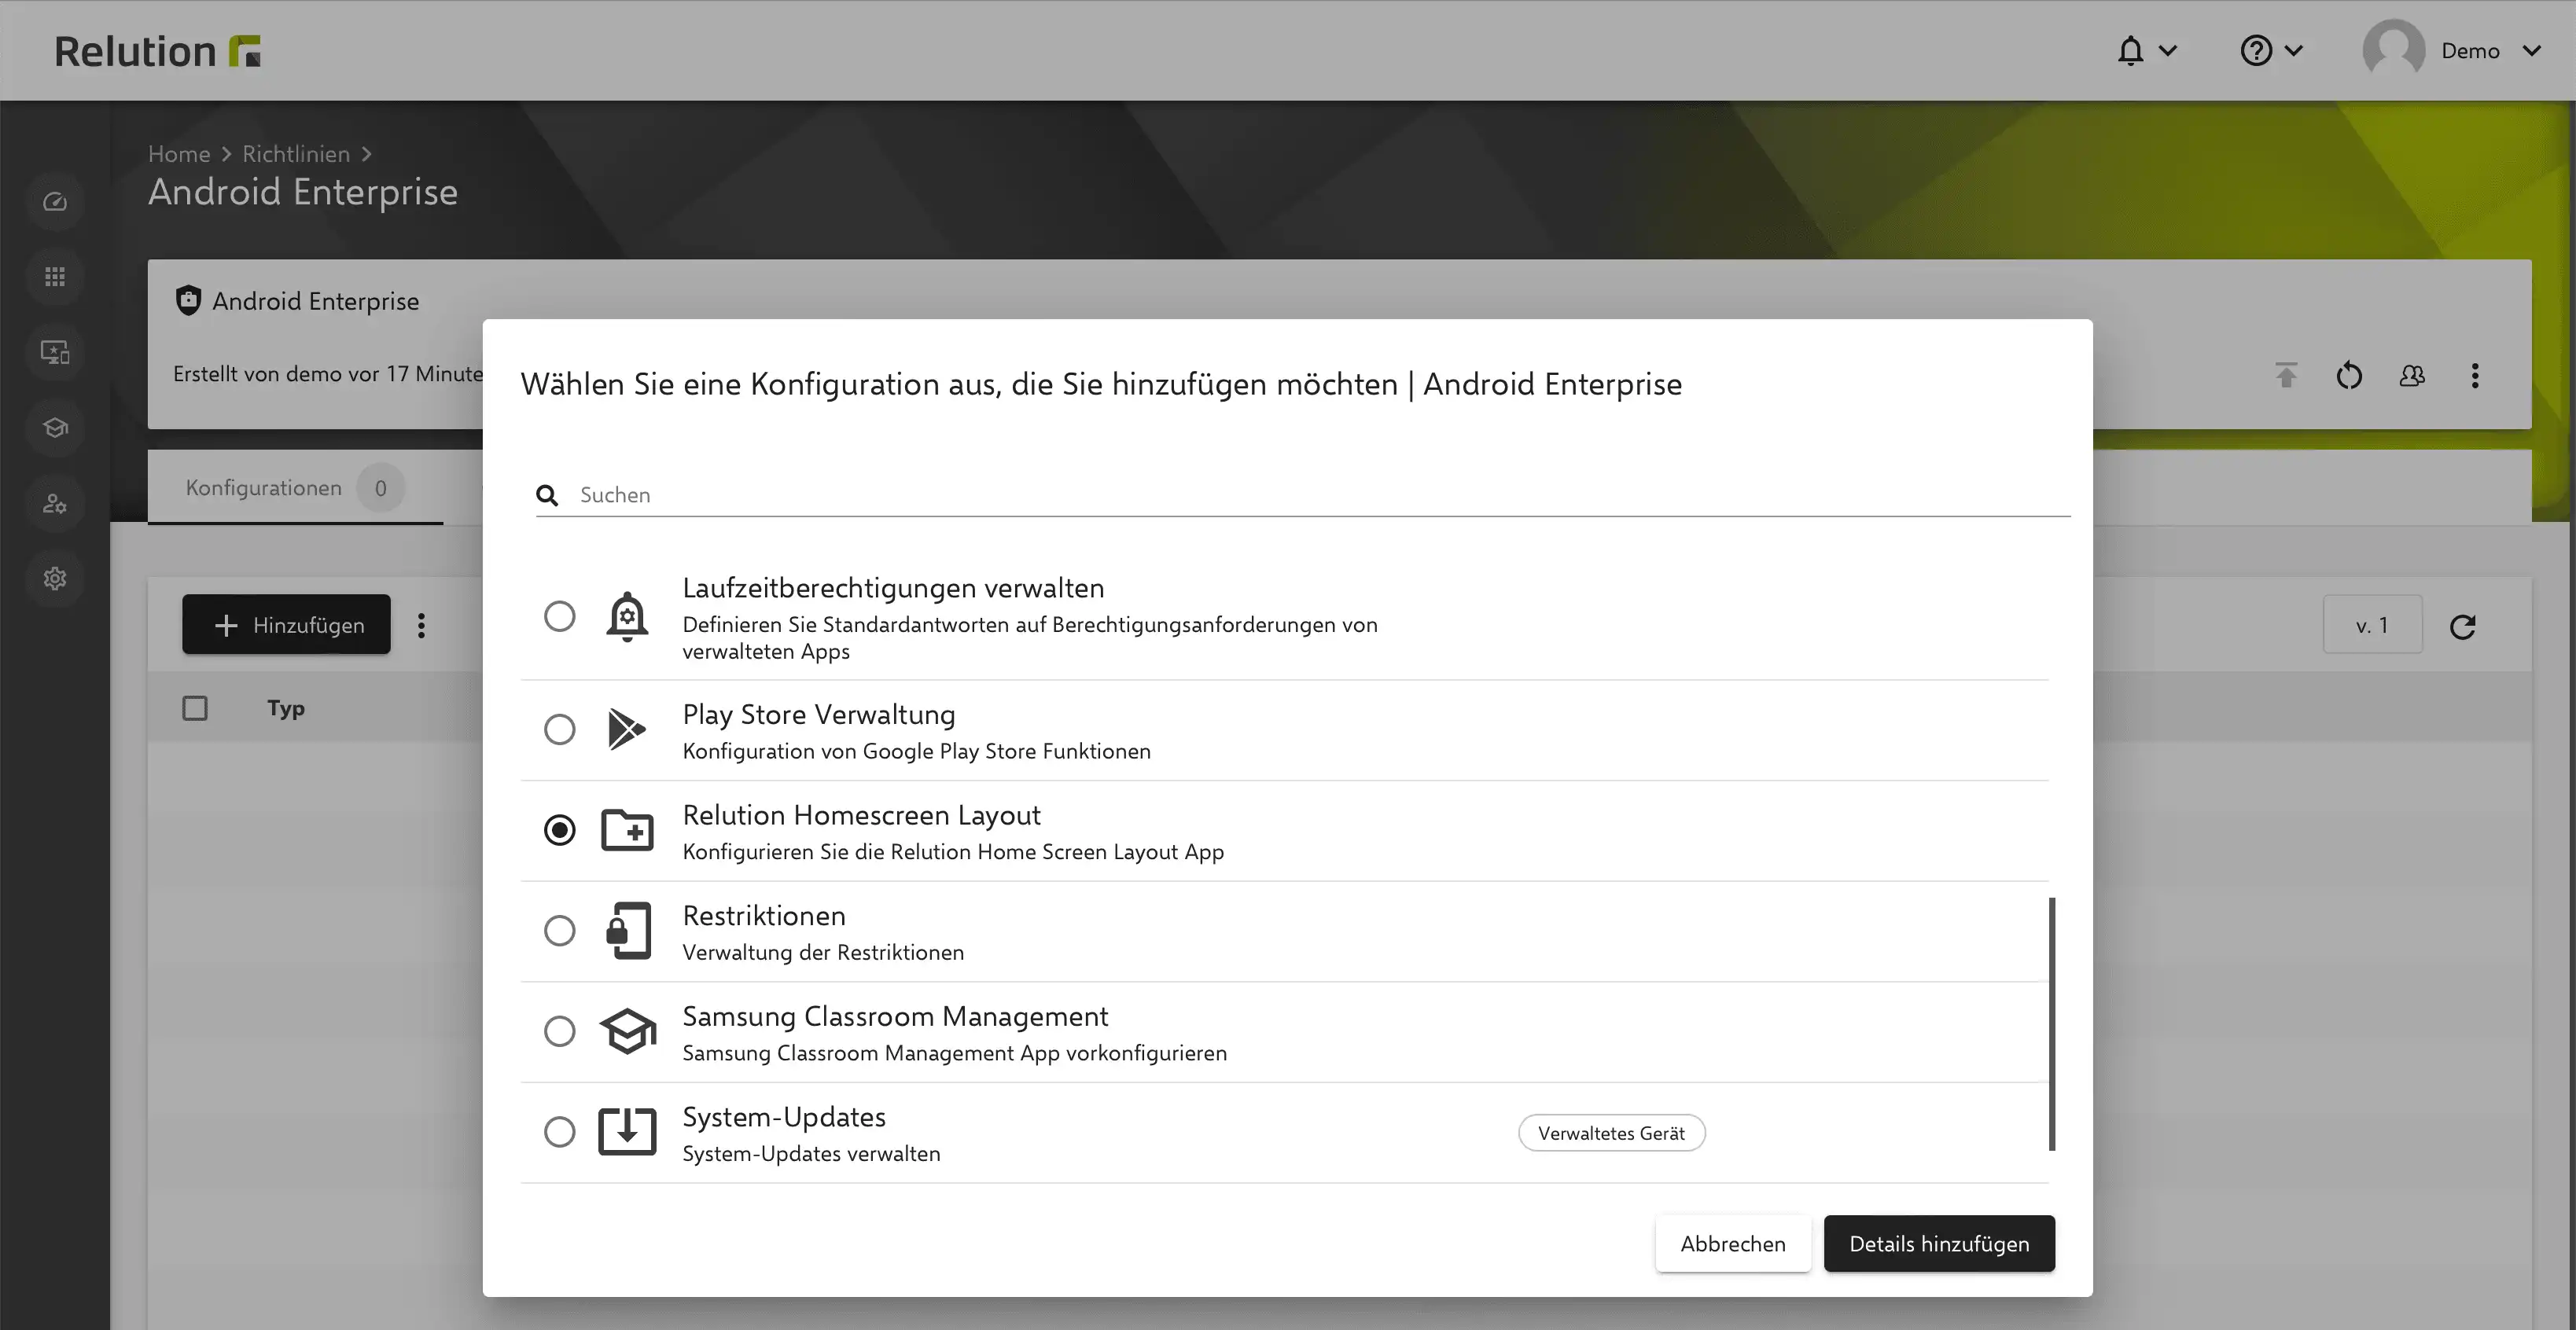Click the Details hinzufügen button
The height and width of the screenshot is (1330, 2576).
point(1939,1243)
